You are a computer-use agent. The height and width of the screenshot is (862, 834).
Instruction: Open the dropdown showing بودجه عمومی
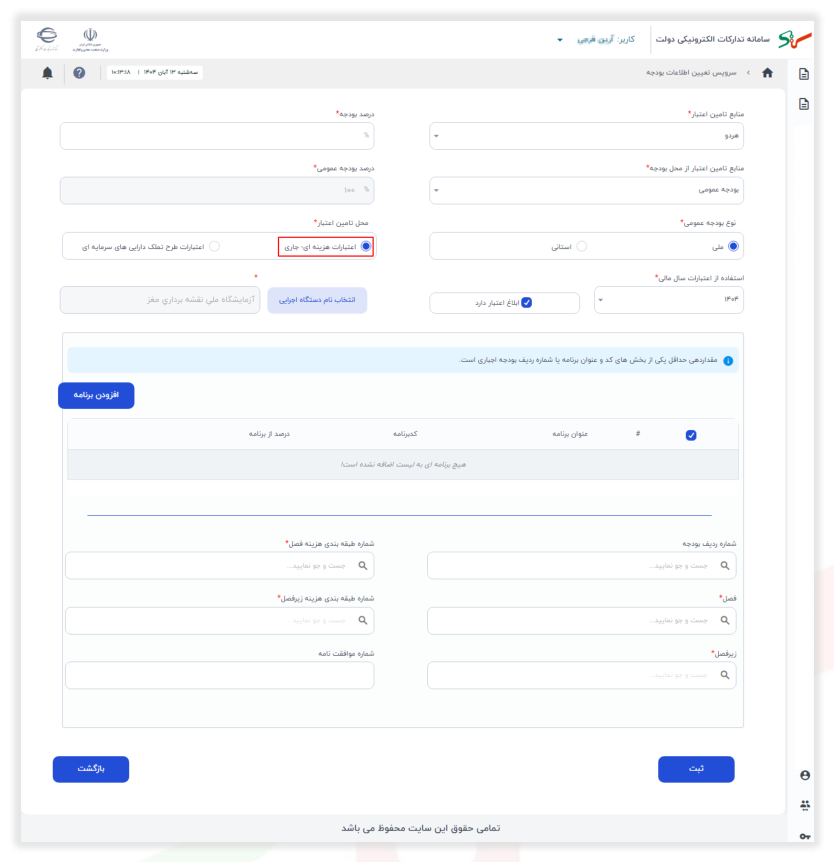point(586,190)
